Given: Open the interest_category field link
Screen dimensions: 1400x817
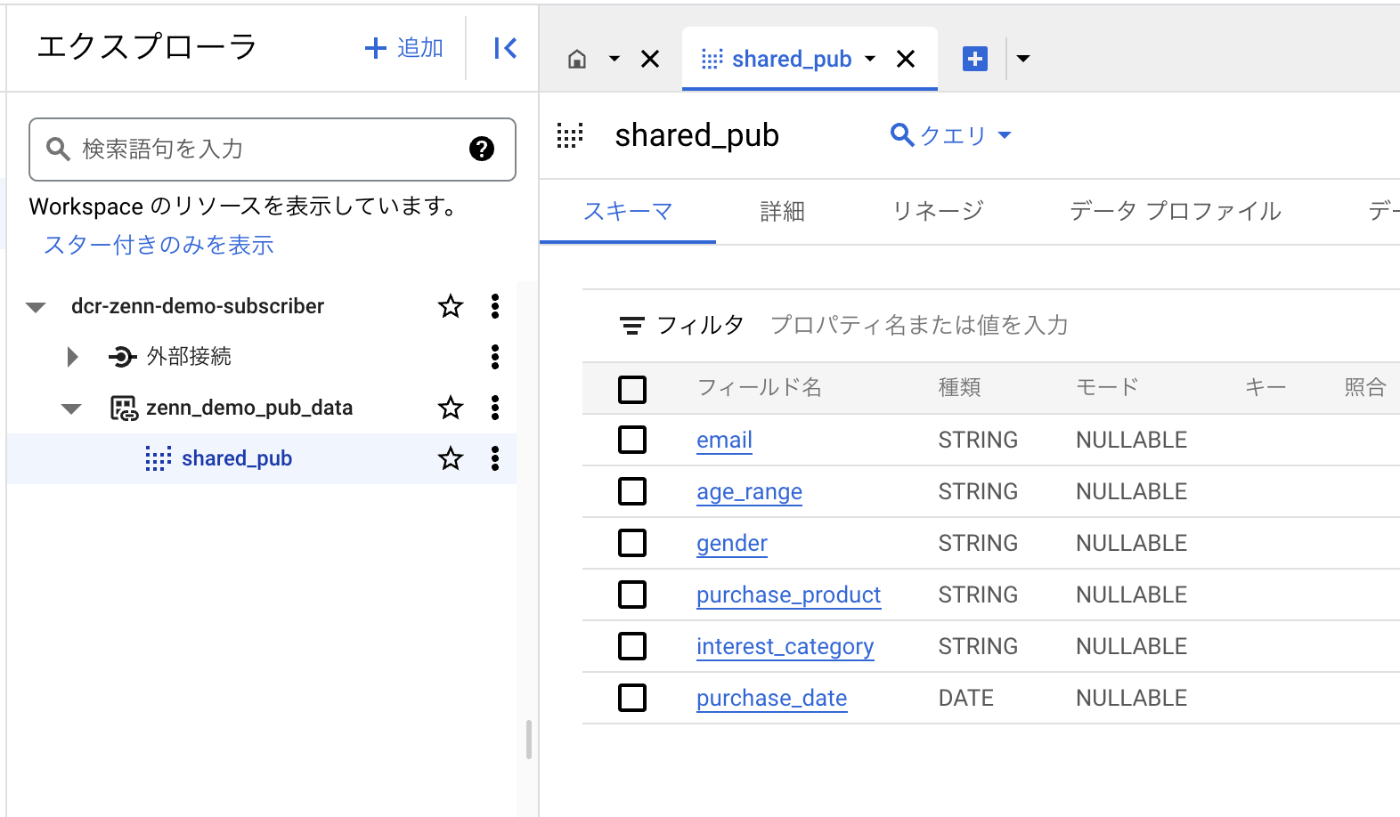Looking at the screenshot, I should click(x=785, y=646).
